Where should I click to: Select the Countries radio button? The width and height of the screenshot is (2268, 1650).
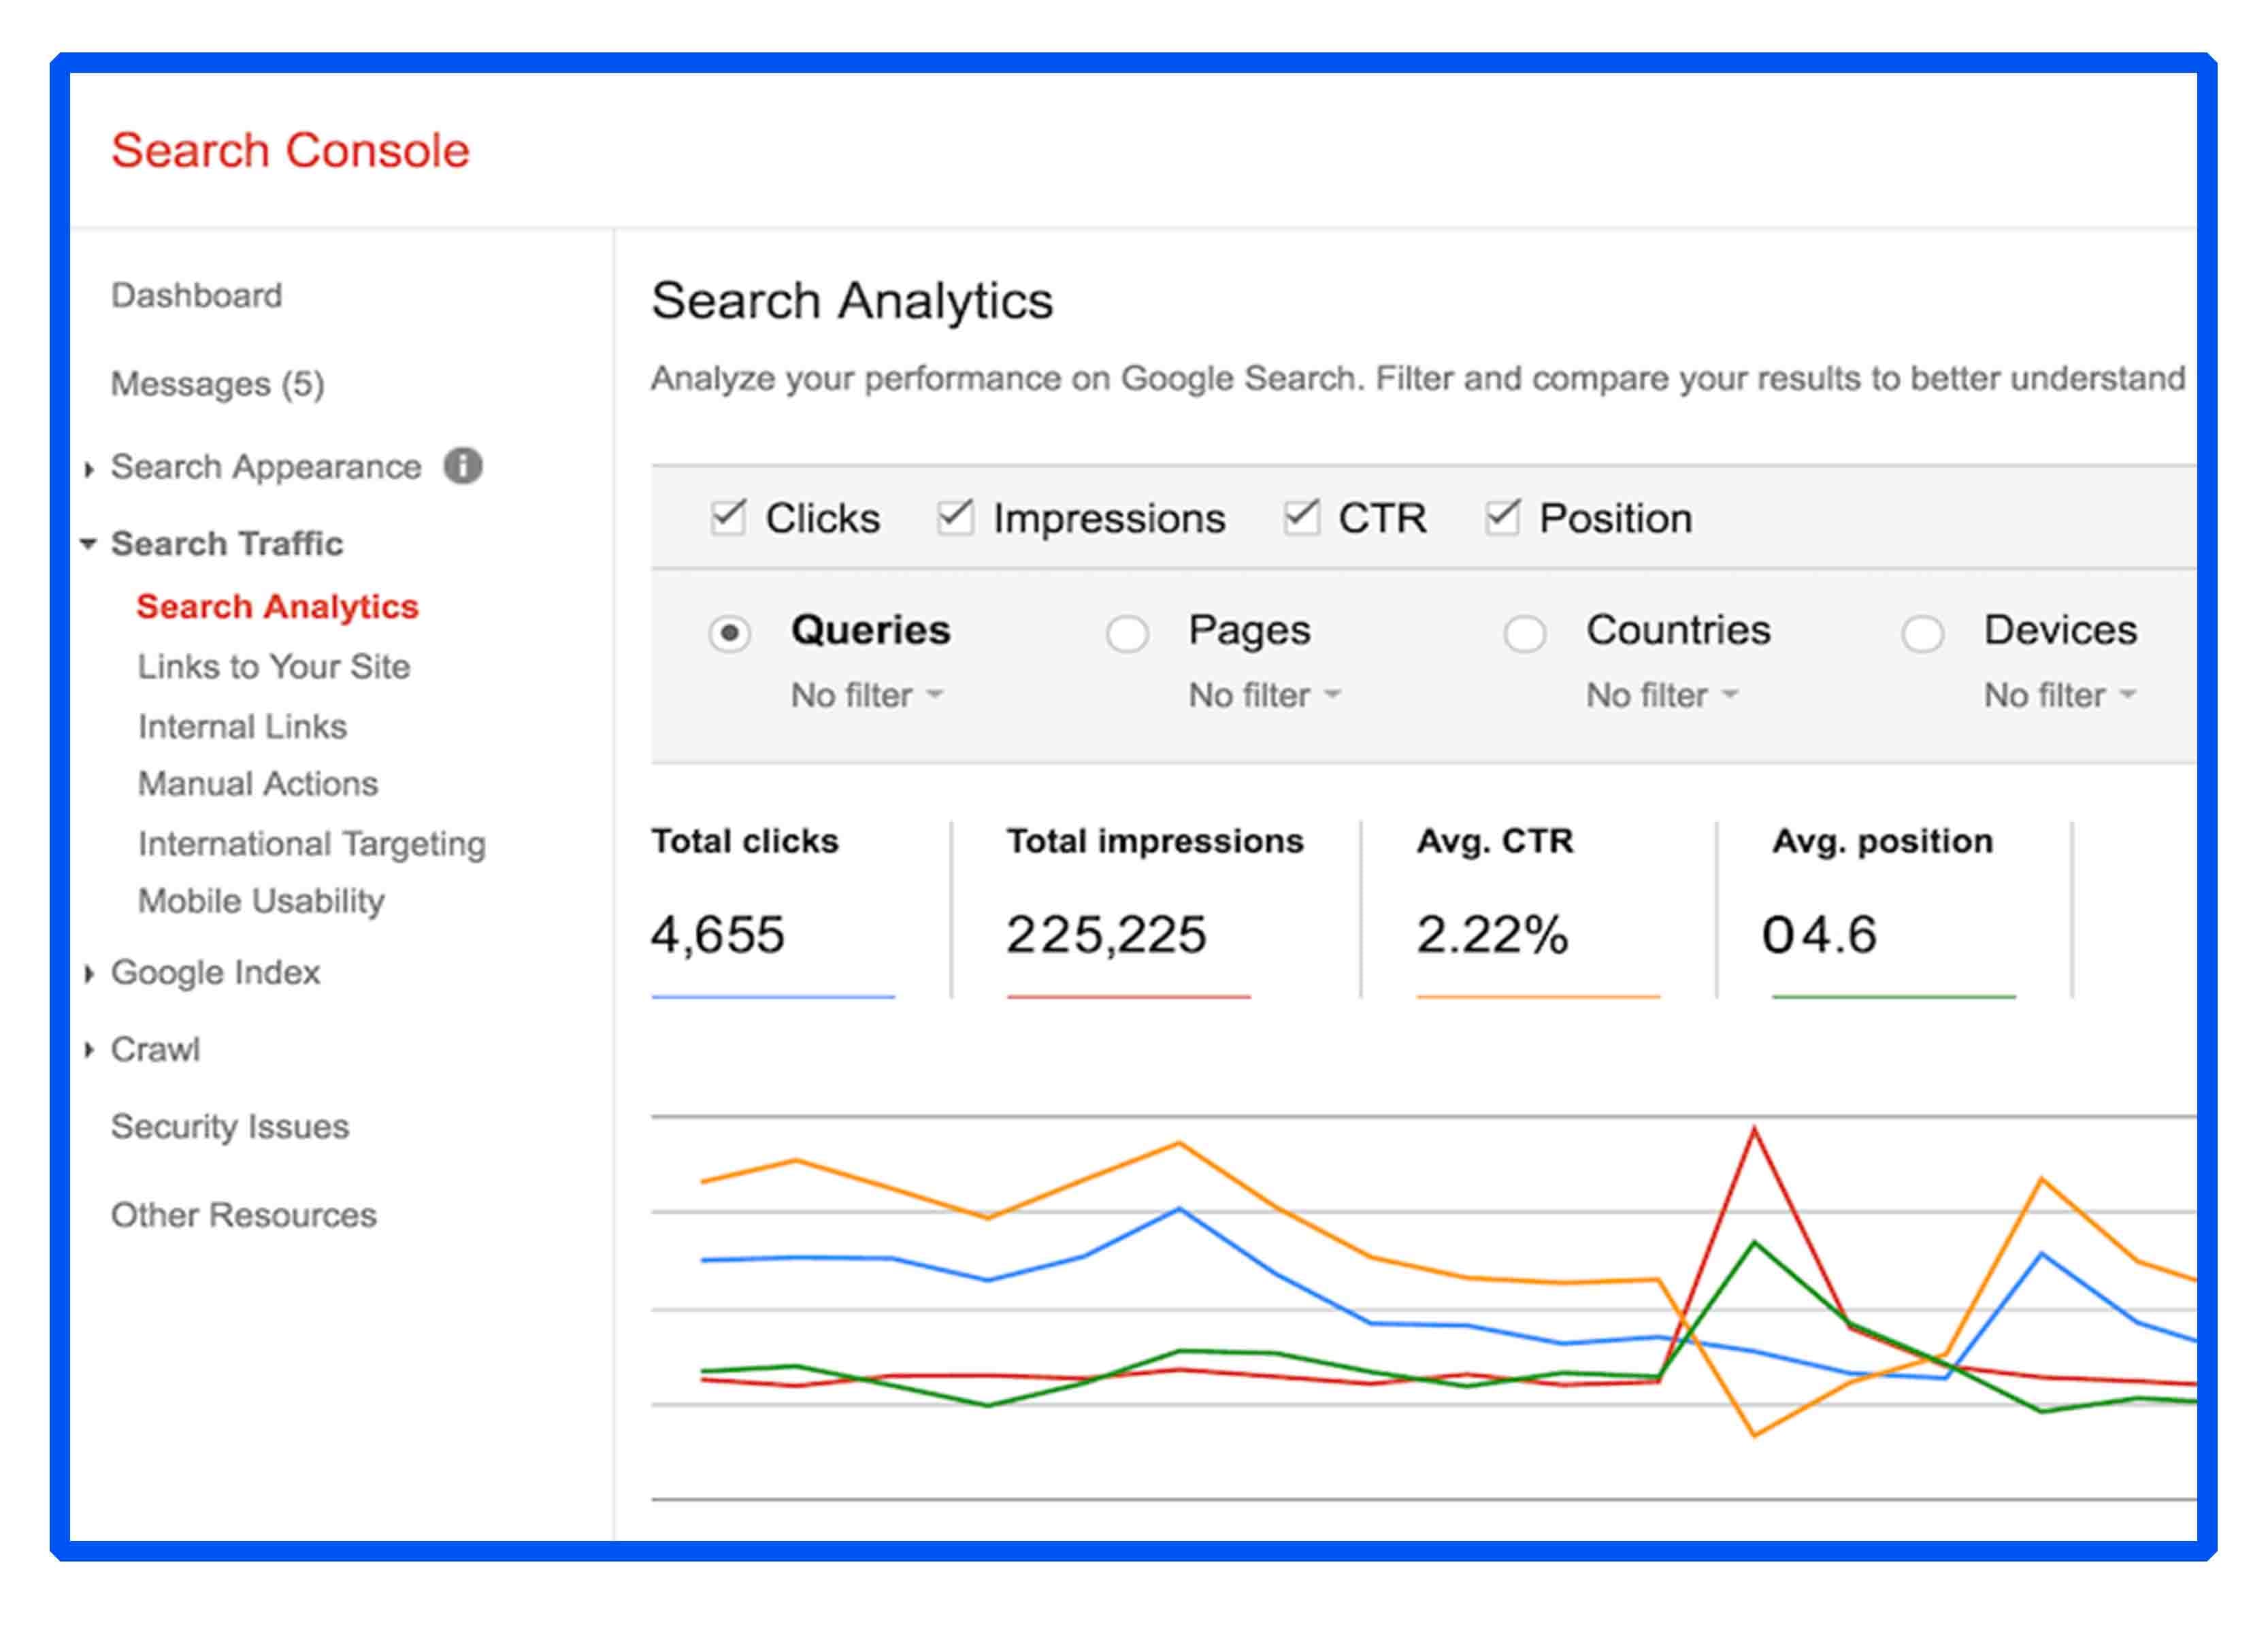point(1525,633)
